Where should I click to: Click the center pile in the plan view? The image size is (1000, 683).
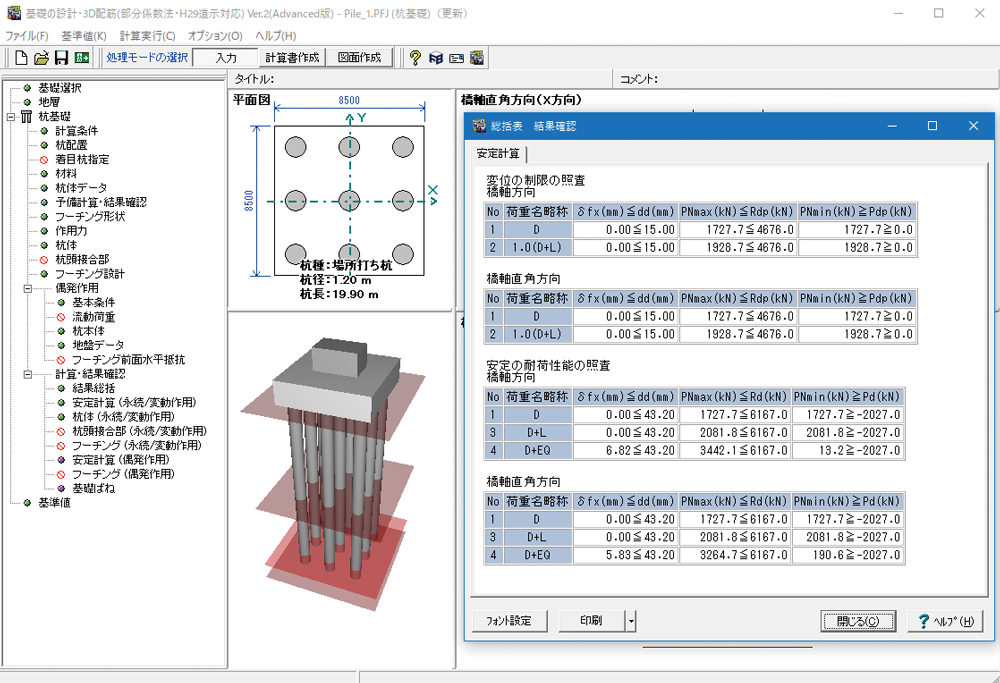pyautogui.click(x=349, y=201)
